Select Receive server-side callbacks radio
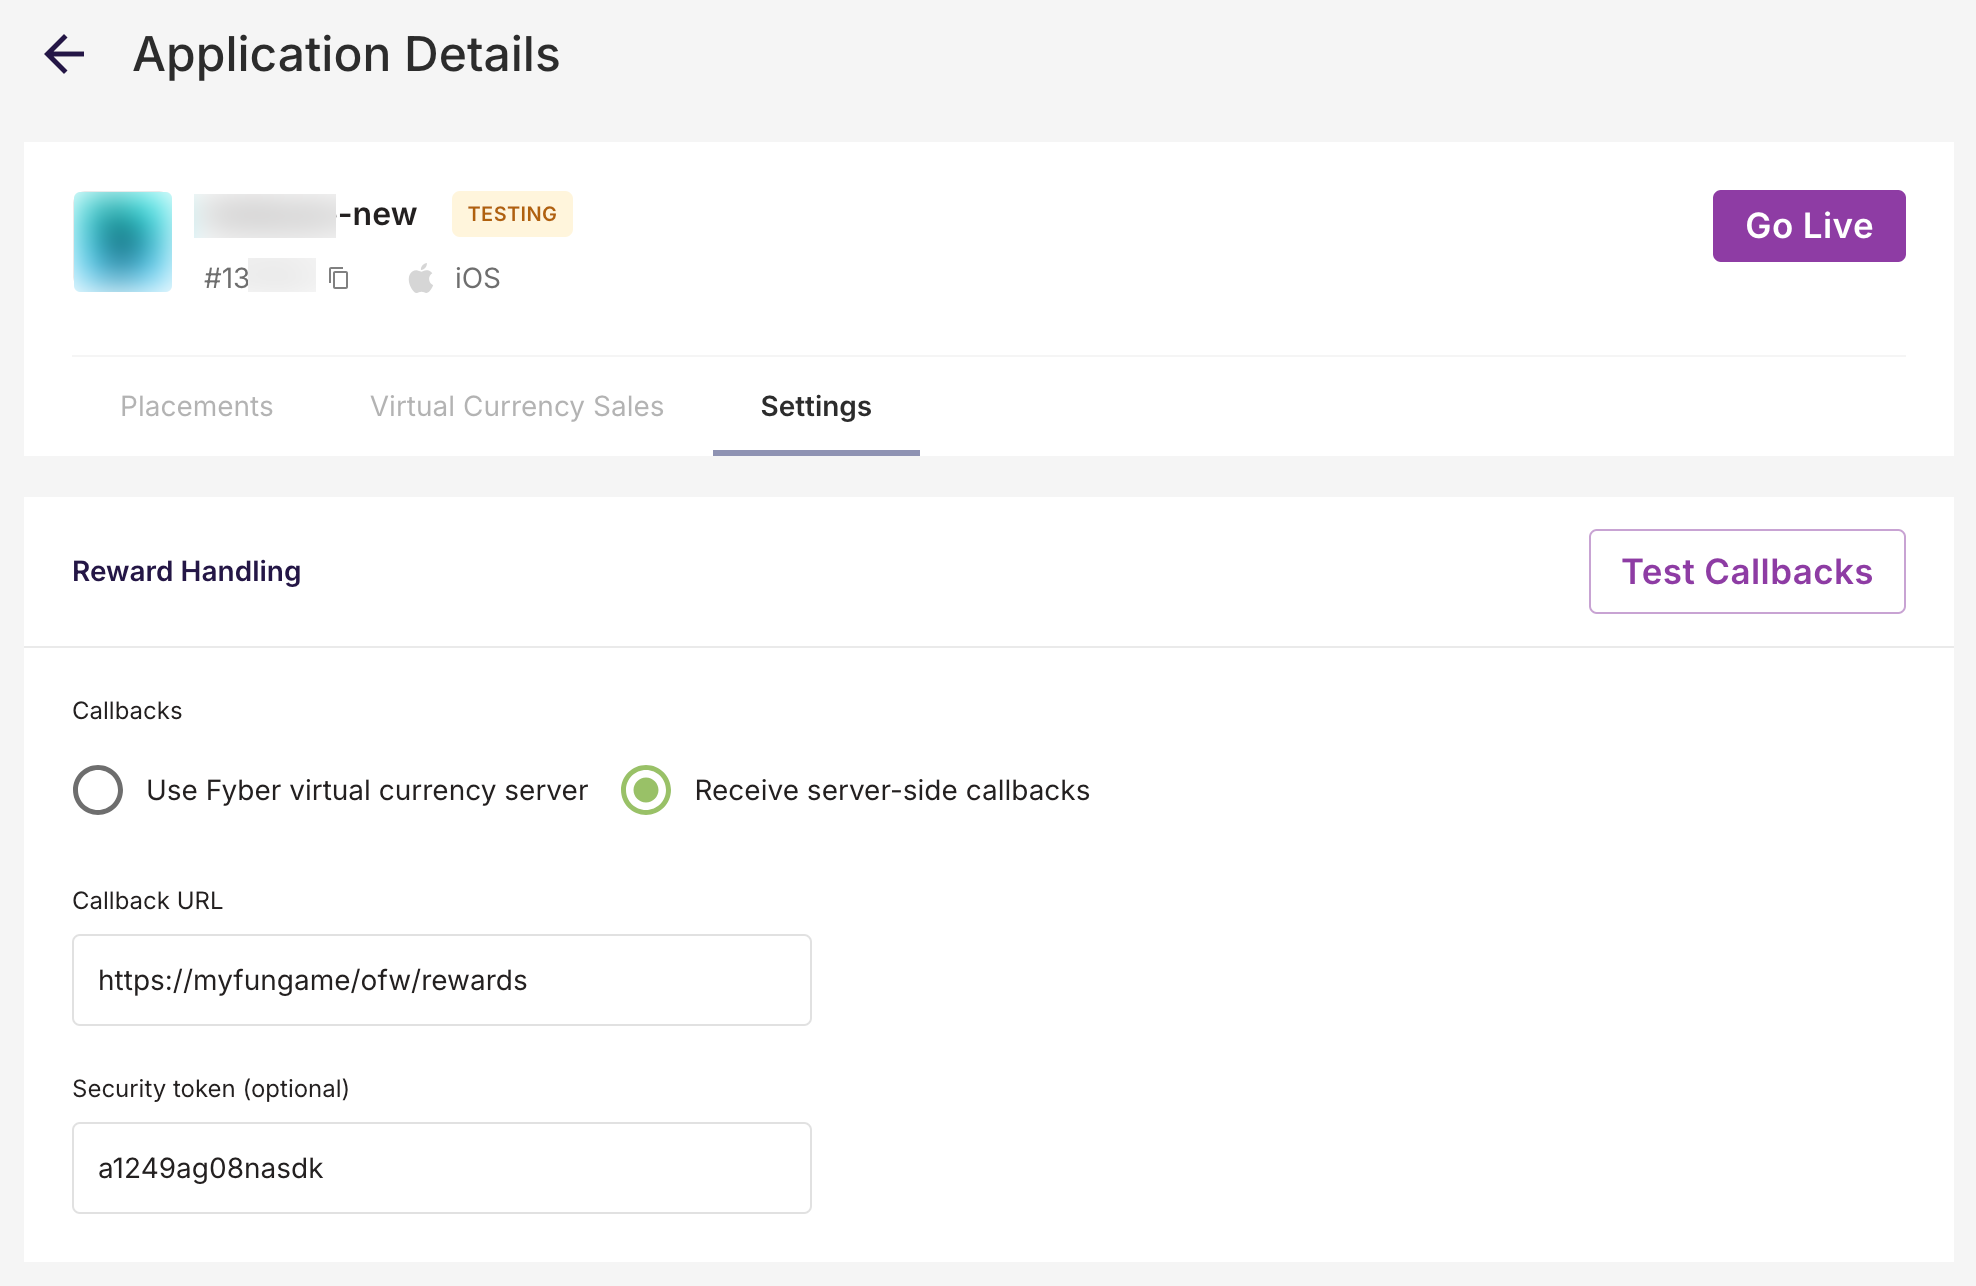 click(646, 790)
